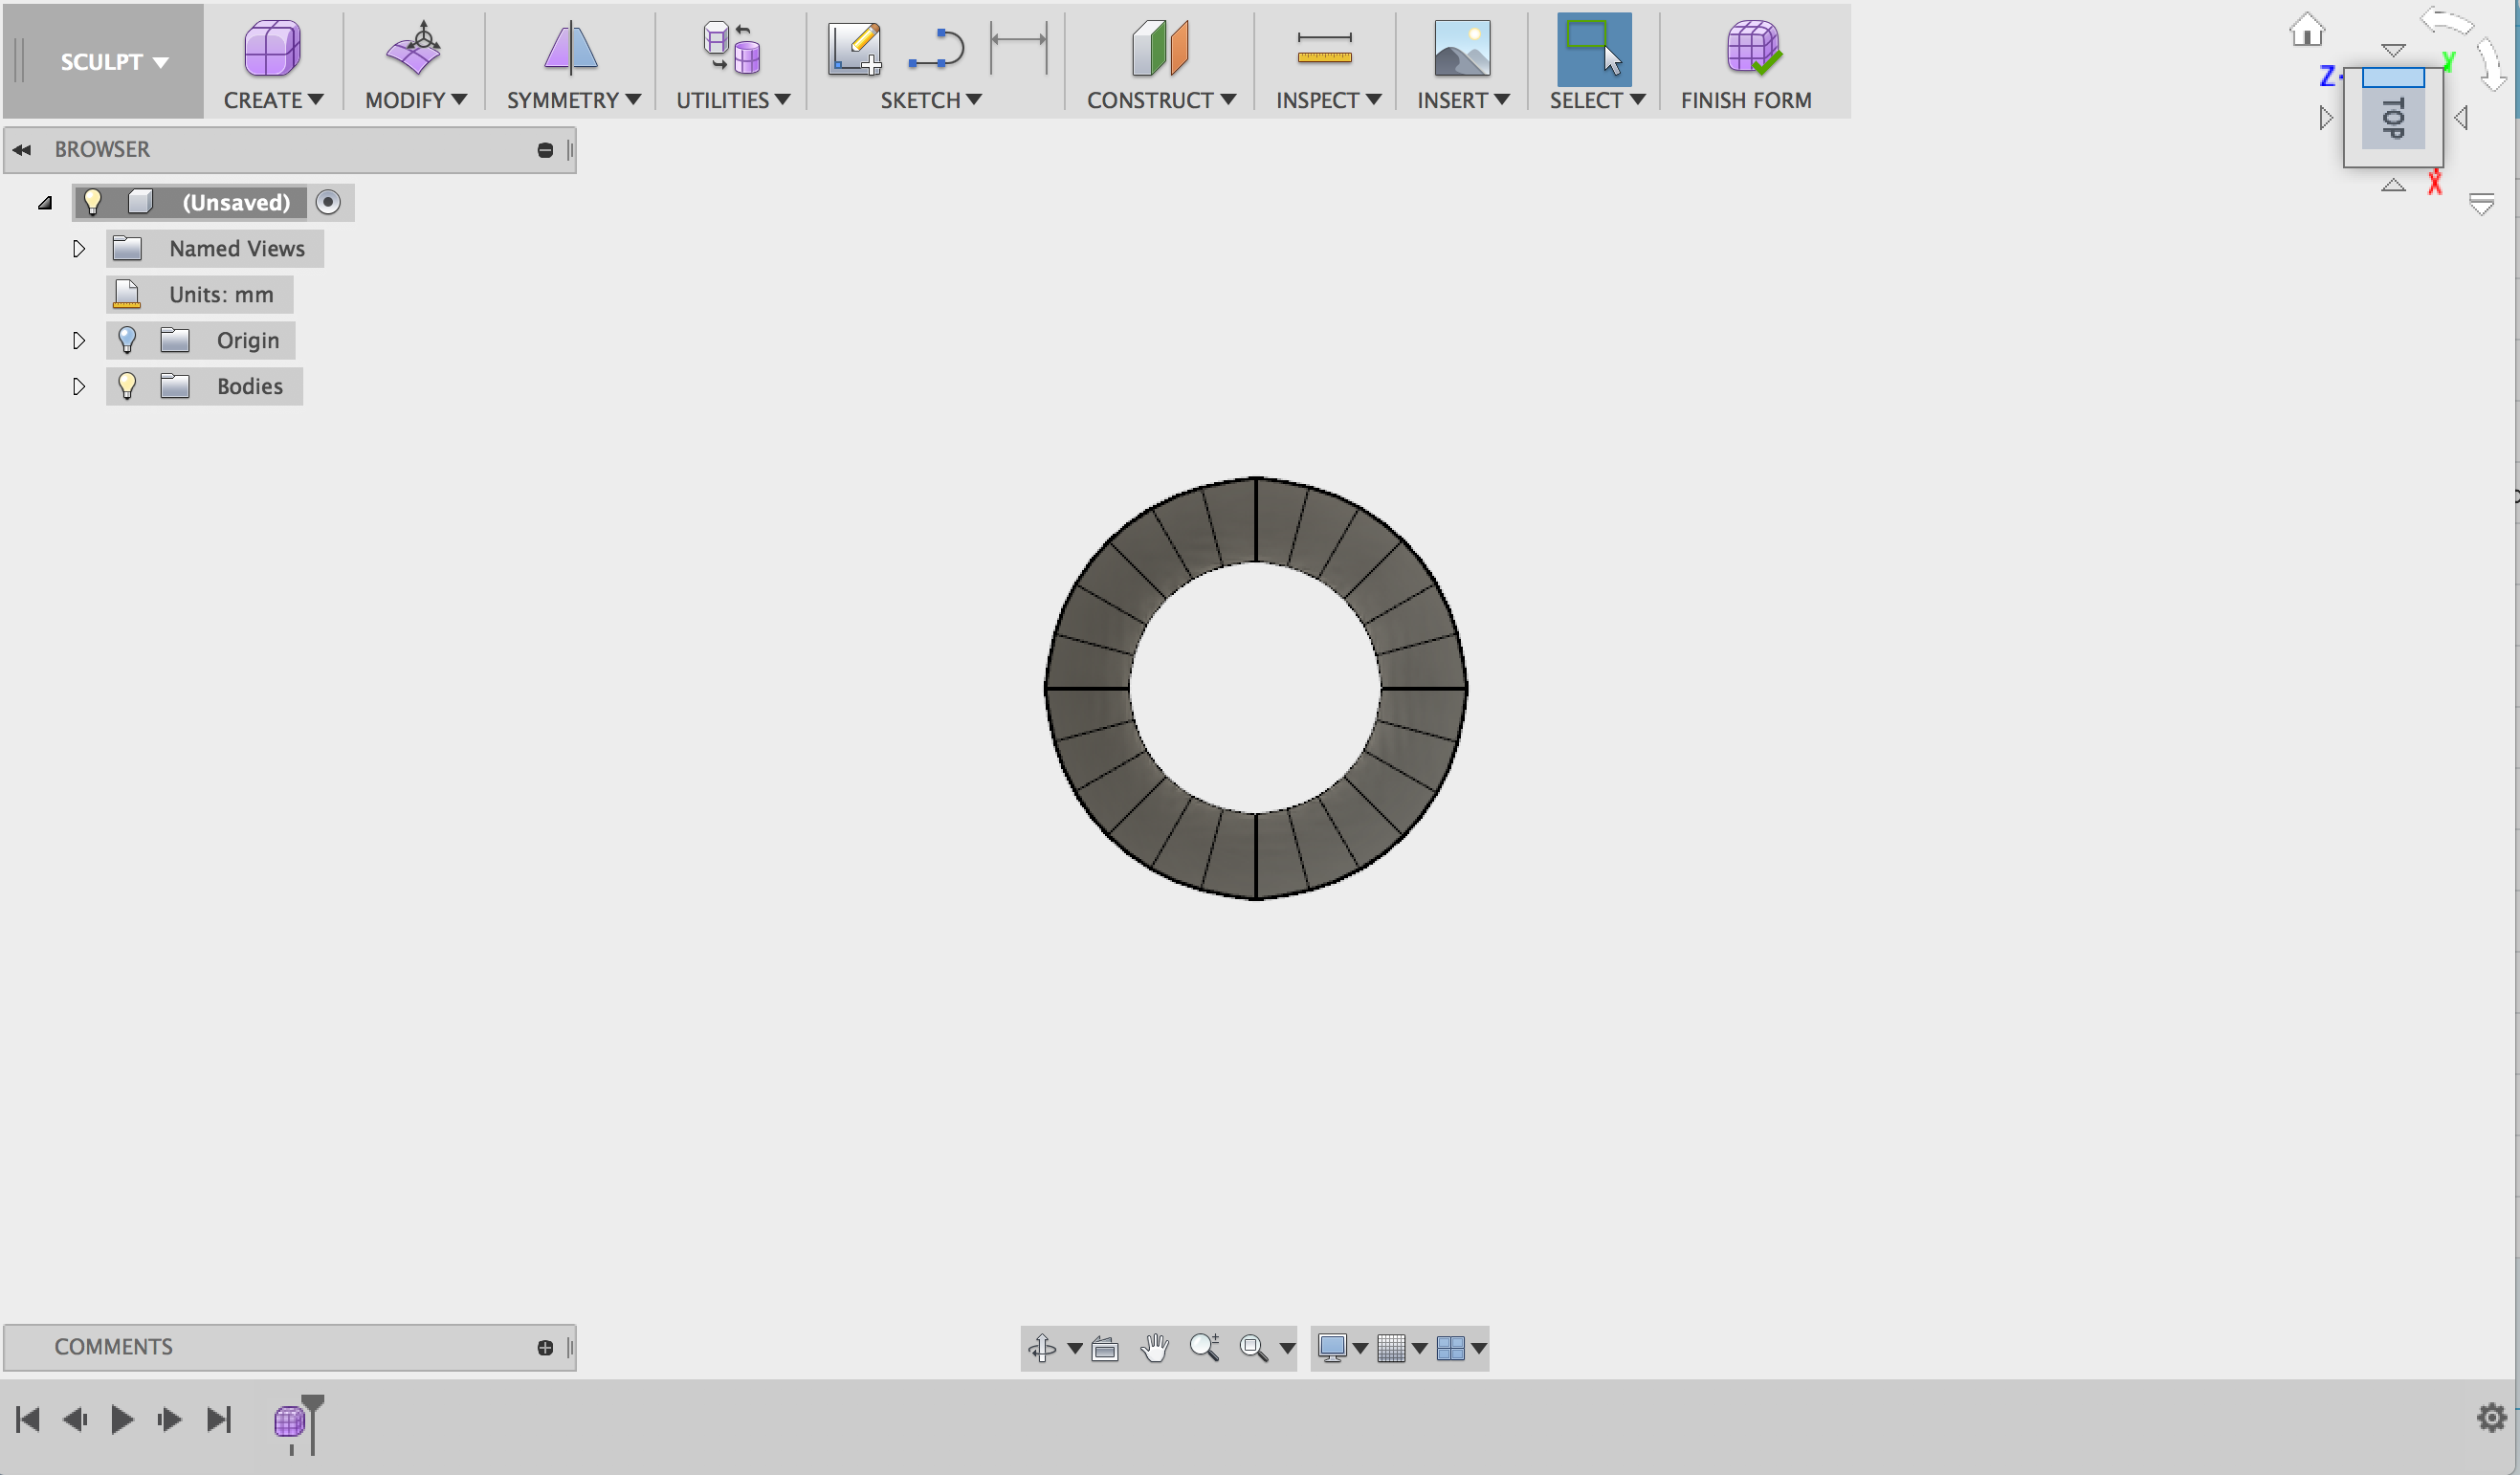
Task: Select the Zoom magnifier tool
Action: (x=1205, y=1348)
